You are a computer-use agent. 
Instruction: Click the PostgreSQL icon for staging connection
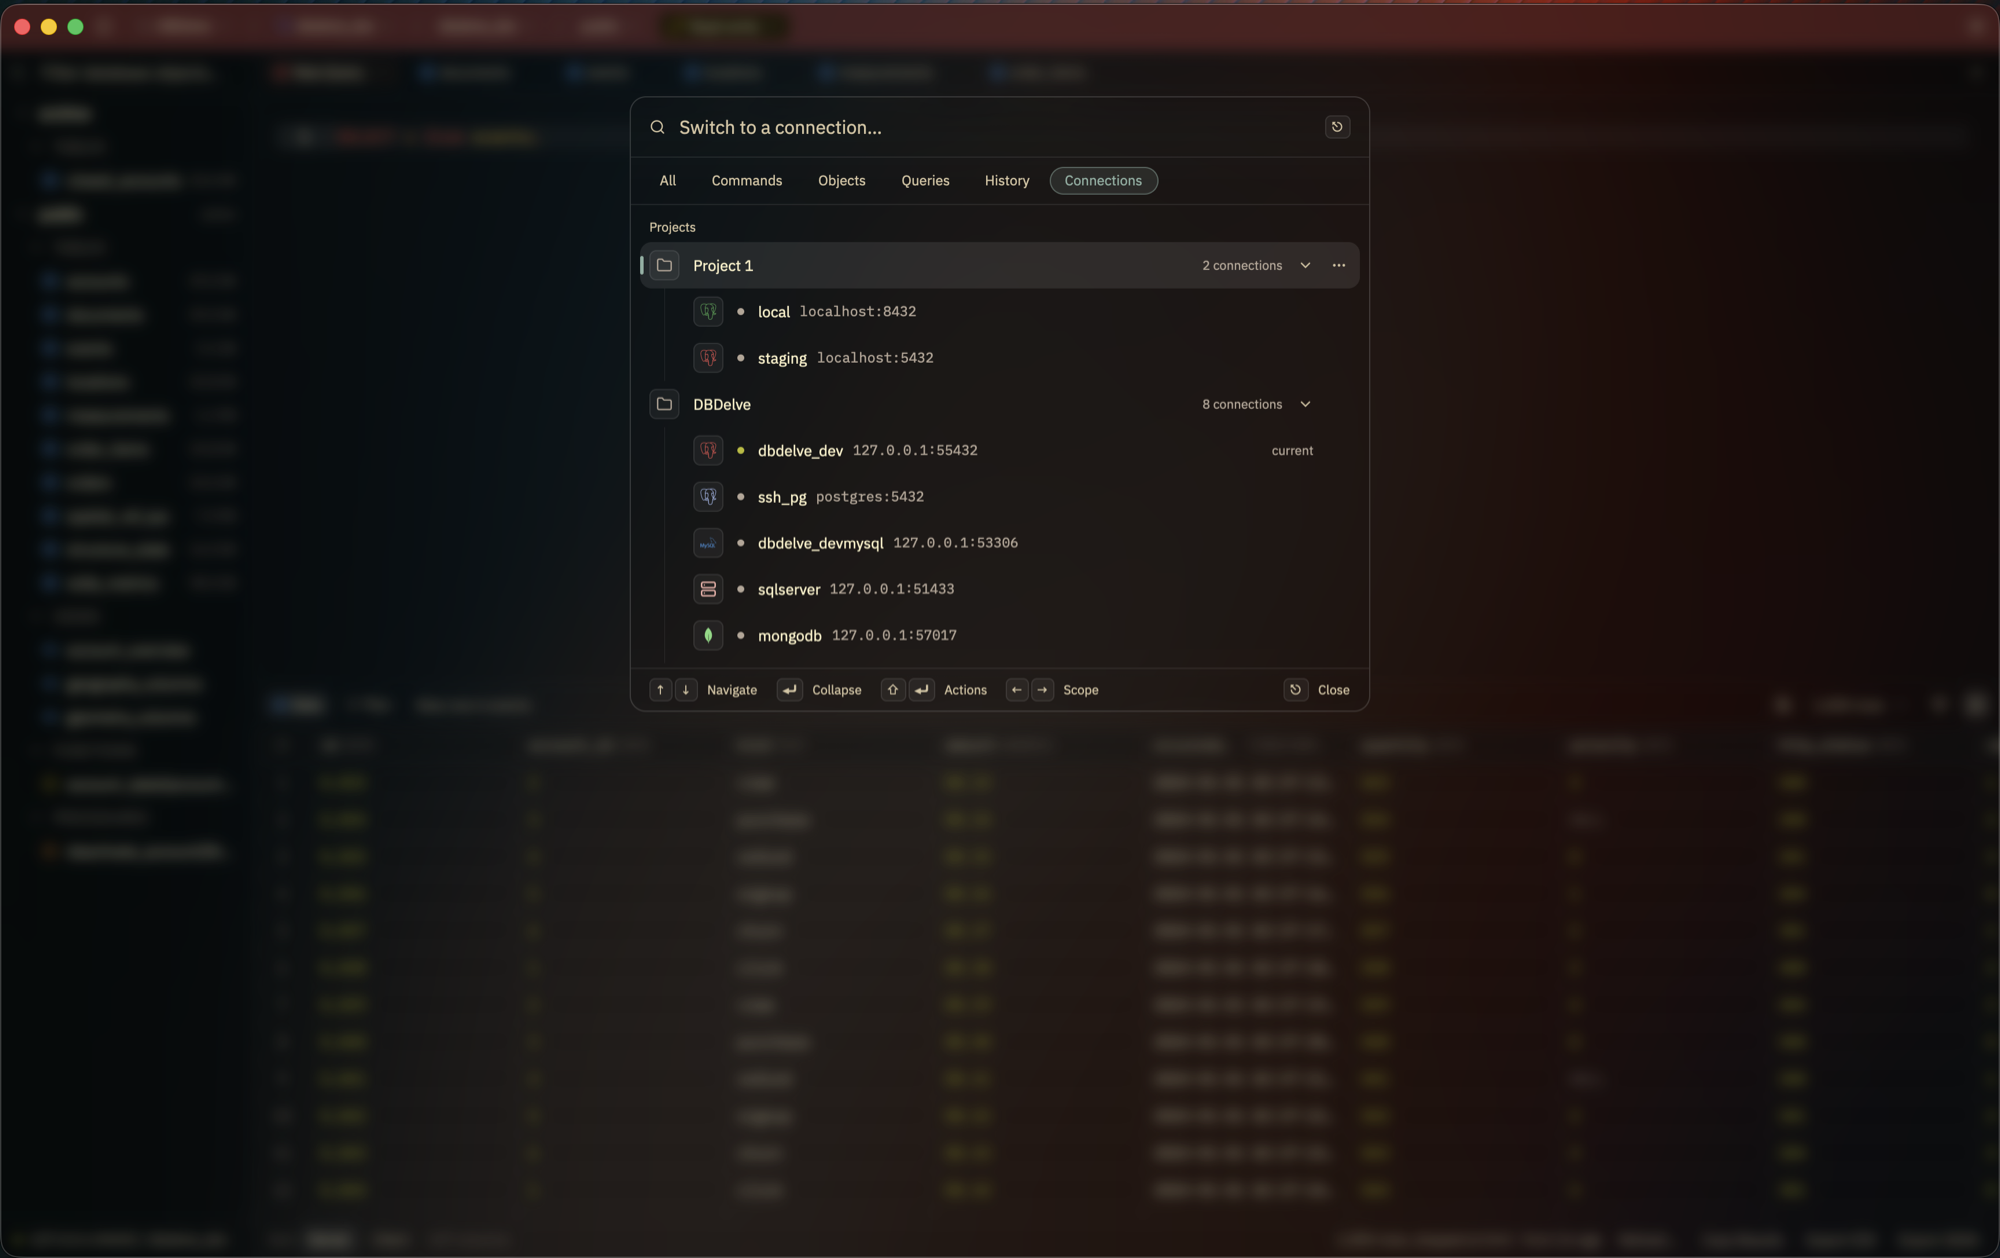pyautogui.click(x=708, y=357)
